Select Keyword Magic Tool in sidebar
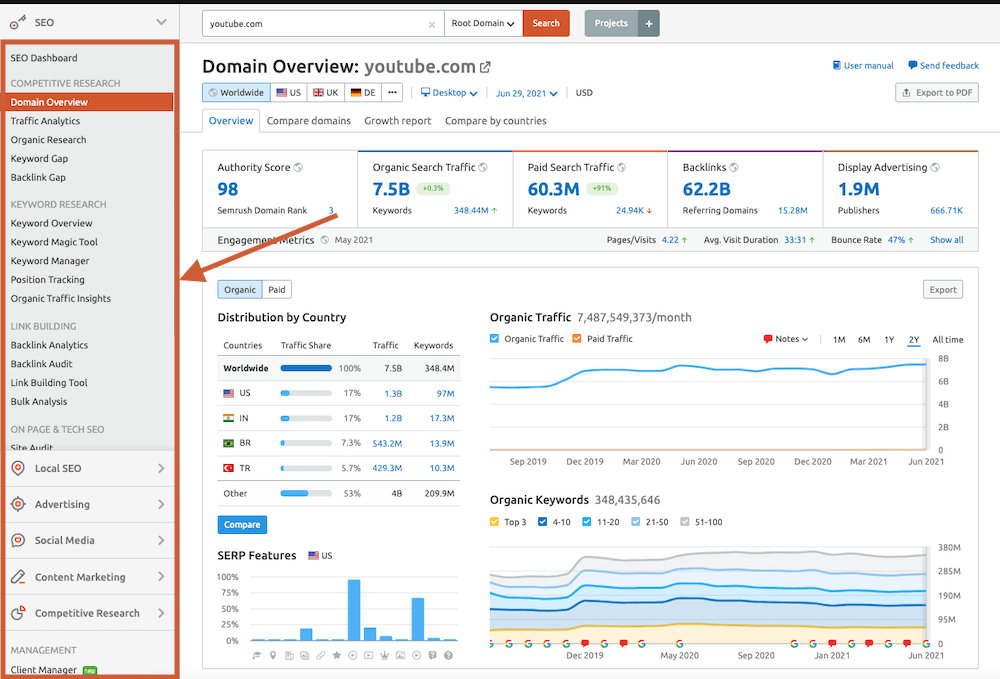The height and width of the screenshot is (679, 1000). (x=54, y=242)
